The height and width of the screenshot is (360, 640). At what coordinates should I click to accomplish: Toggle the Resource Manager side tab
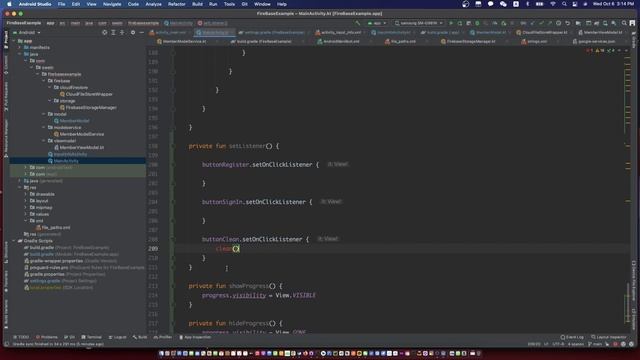(6, 138)
